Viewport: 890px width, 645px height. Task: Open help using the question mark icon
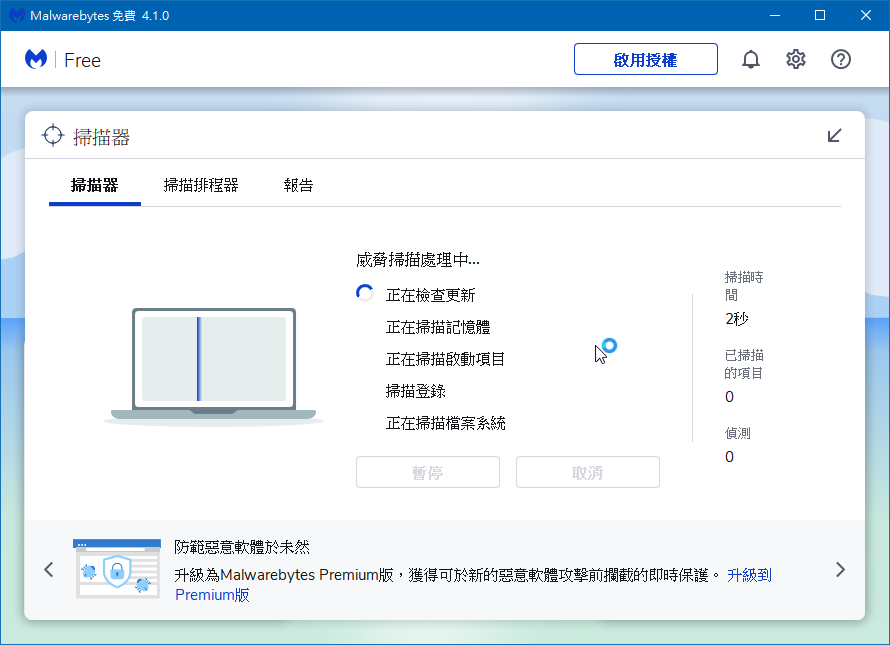[x=840, y=59]
